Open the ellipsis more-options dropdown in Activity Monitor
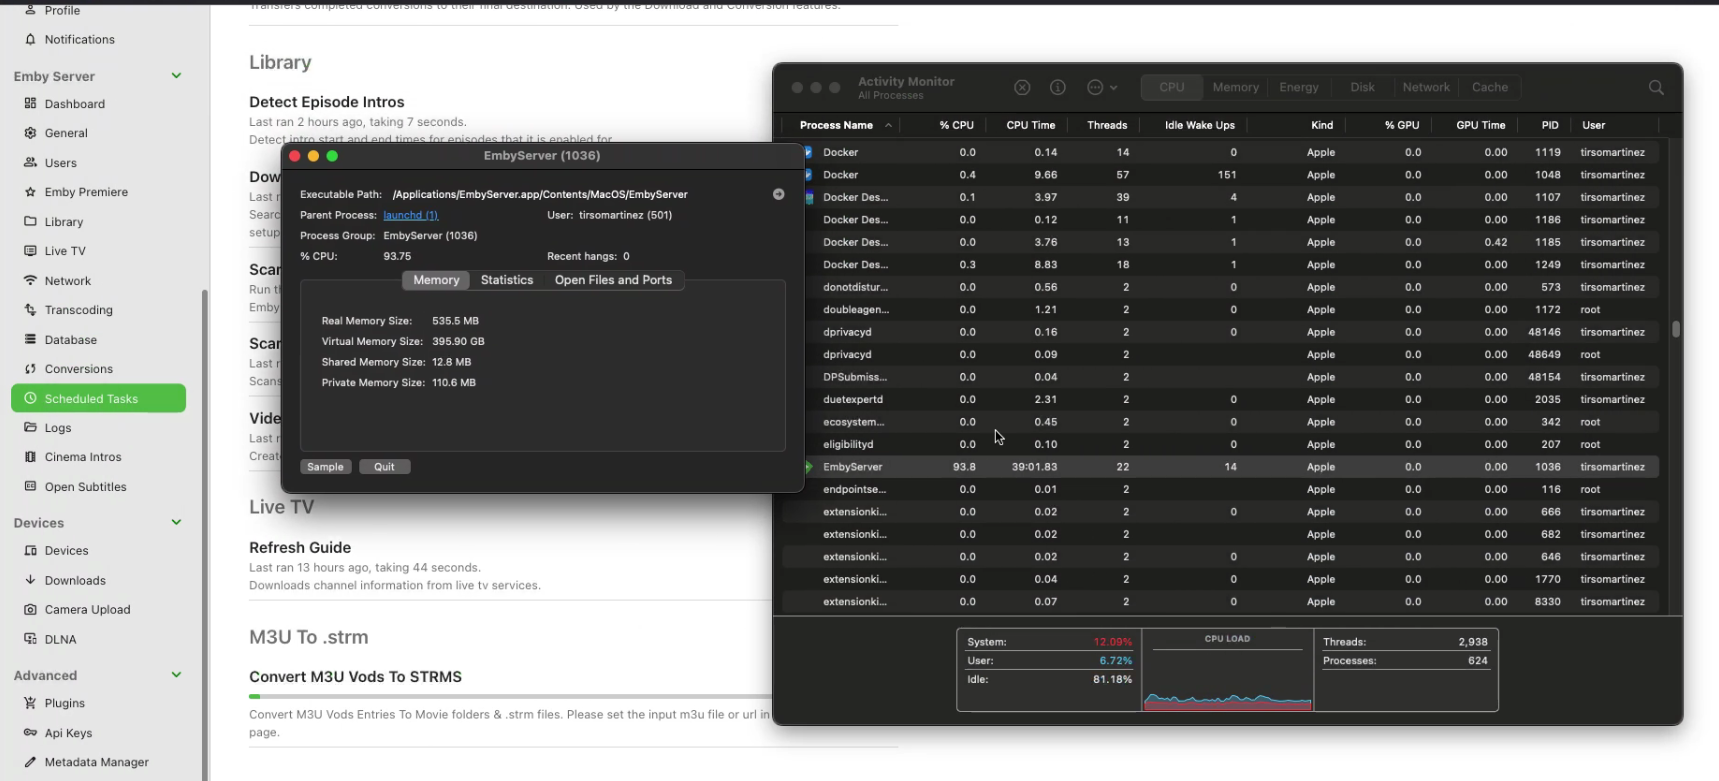Viewport: 1719px width, 781px height. click(1101, 88)
